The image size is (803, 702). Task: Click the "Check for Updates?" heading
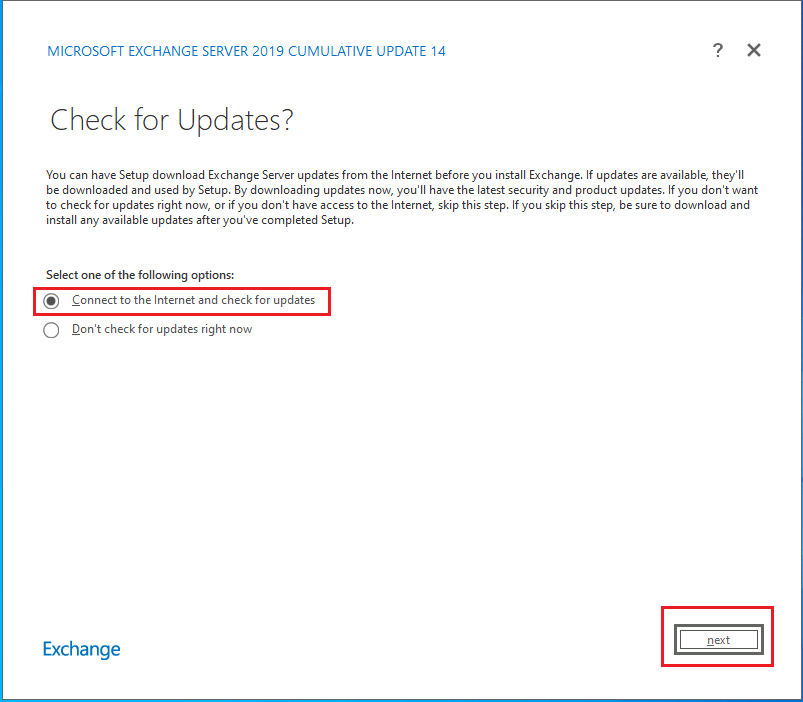171,120
